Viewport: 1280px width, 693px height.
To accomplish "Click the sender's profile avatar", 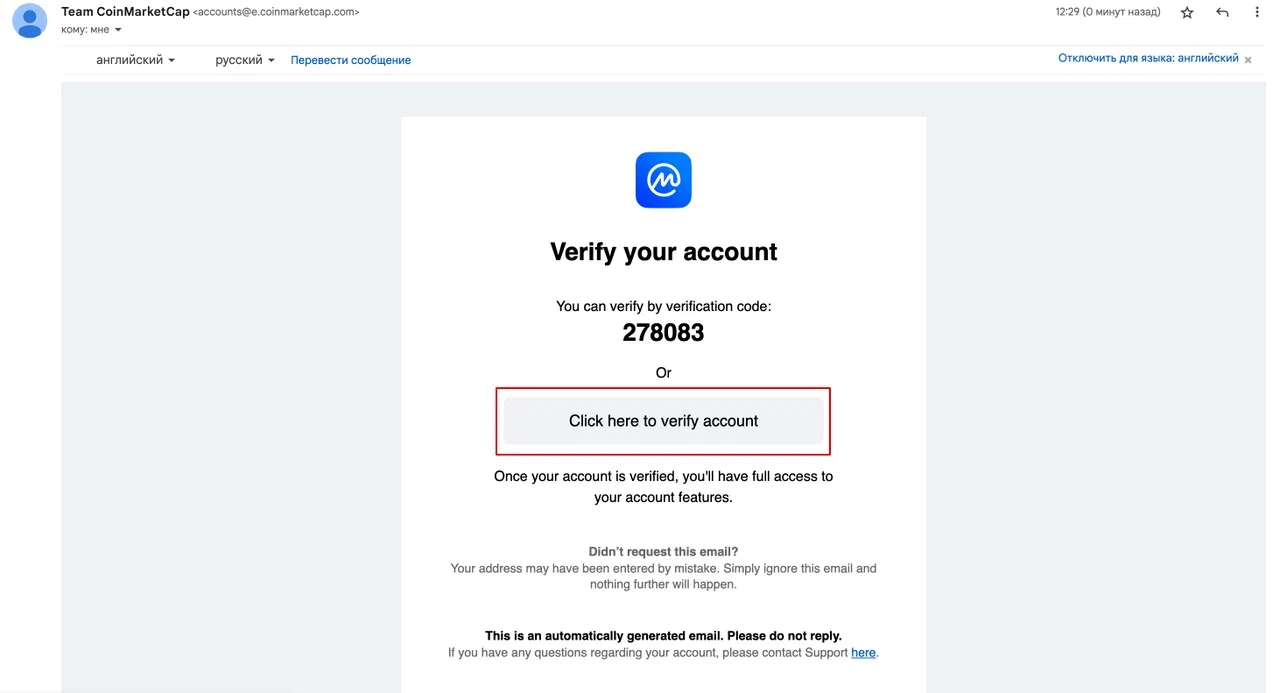I will pyautogui.click(x=31, y=20).
